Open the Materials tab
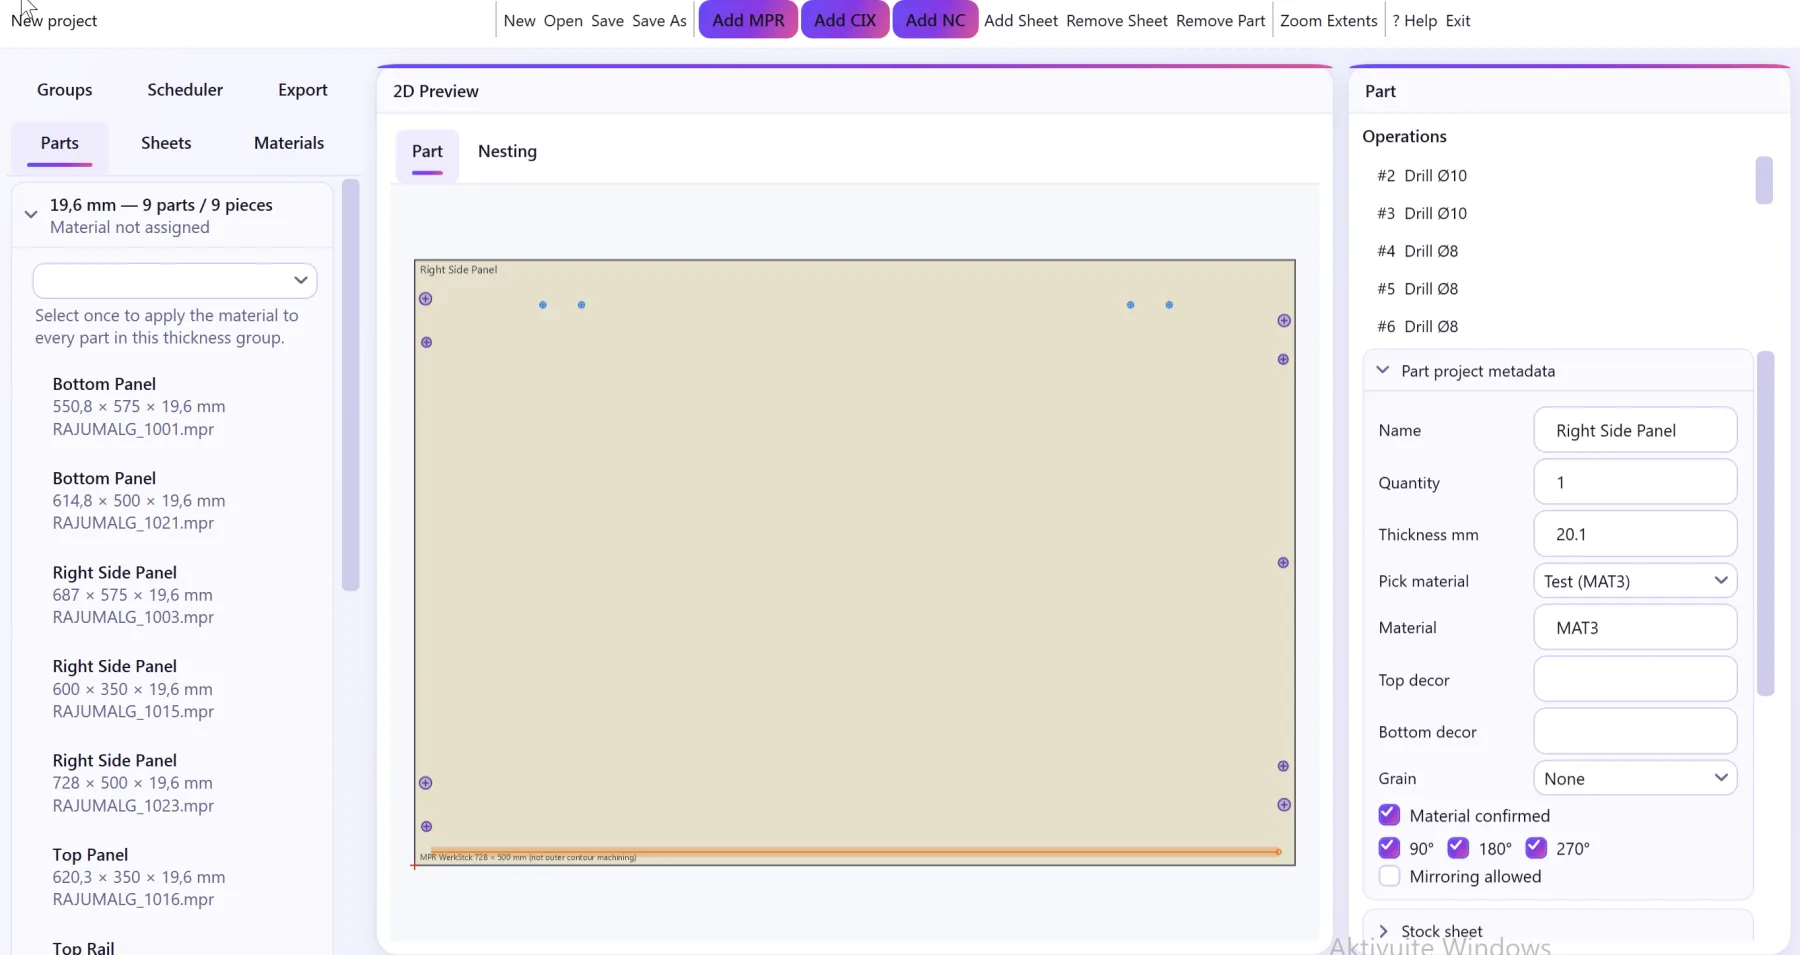The image size is (1800, 955). (289, 143)
